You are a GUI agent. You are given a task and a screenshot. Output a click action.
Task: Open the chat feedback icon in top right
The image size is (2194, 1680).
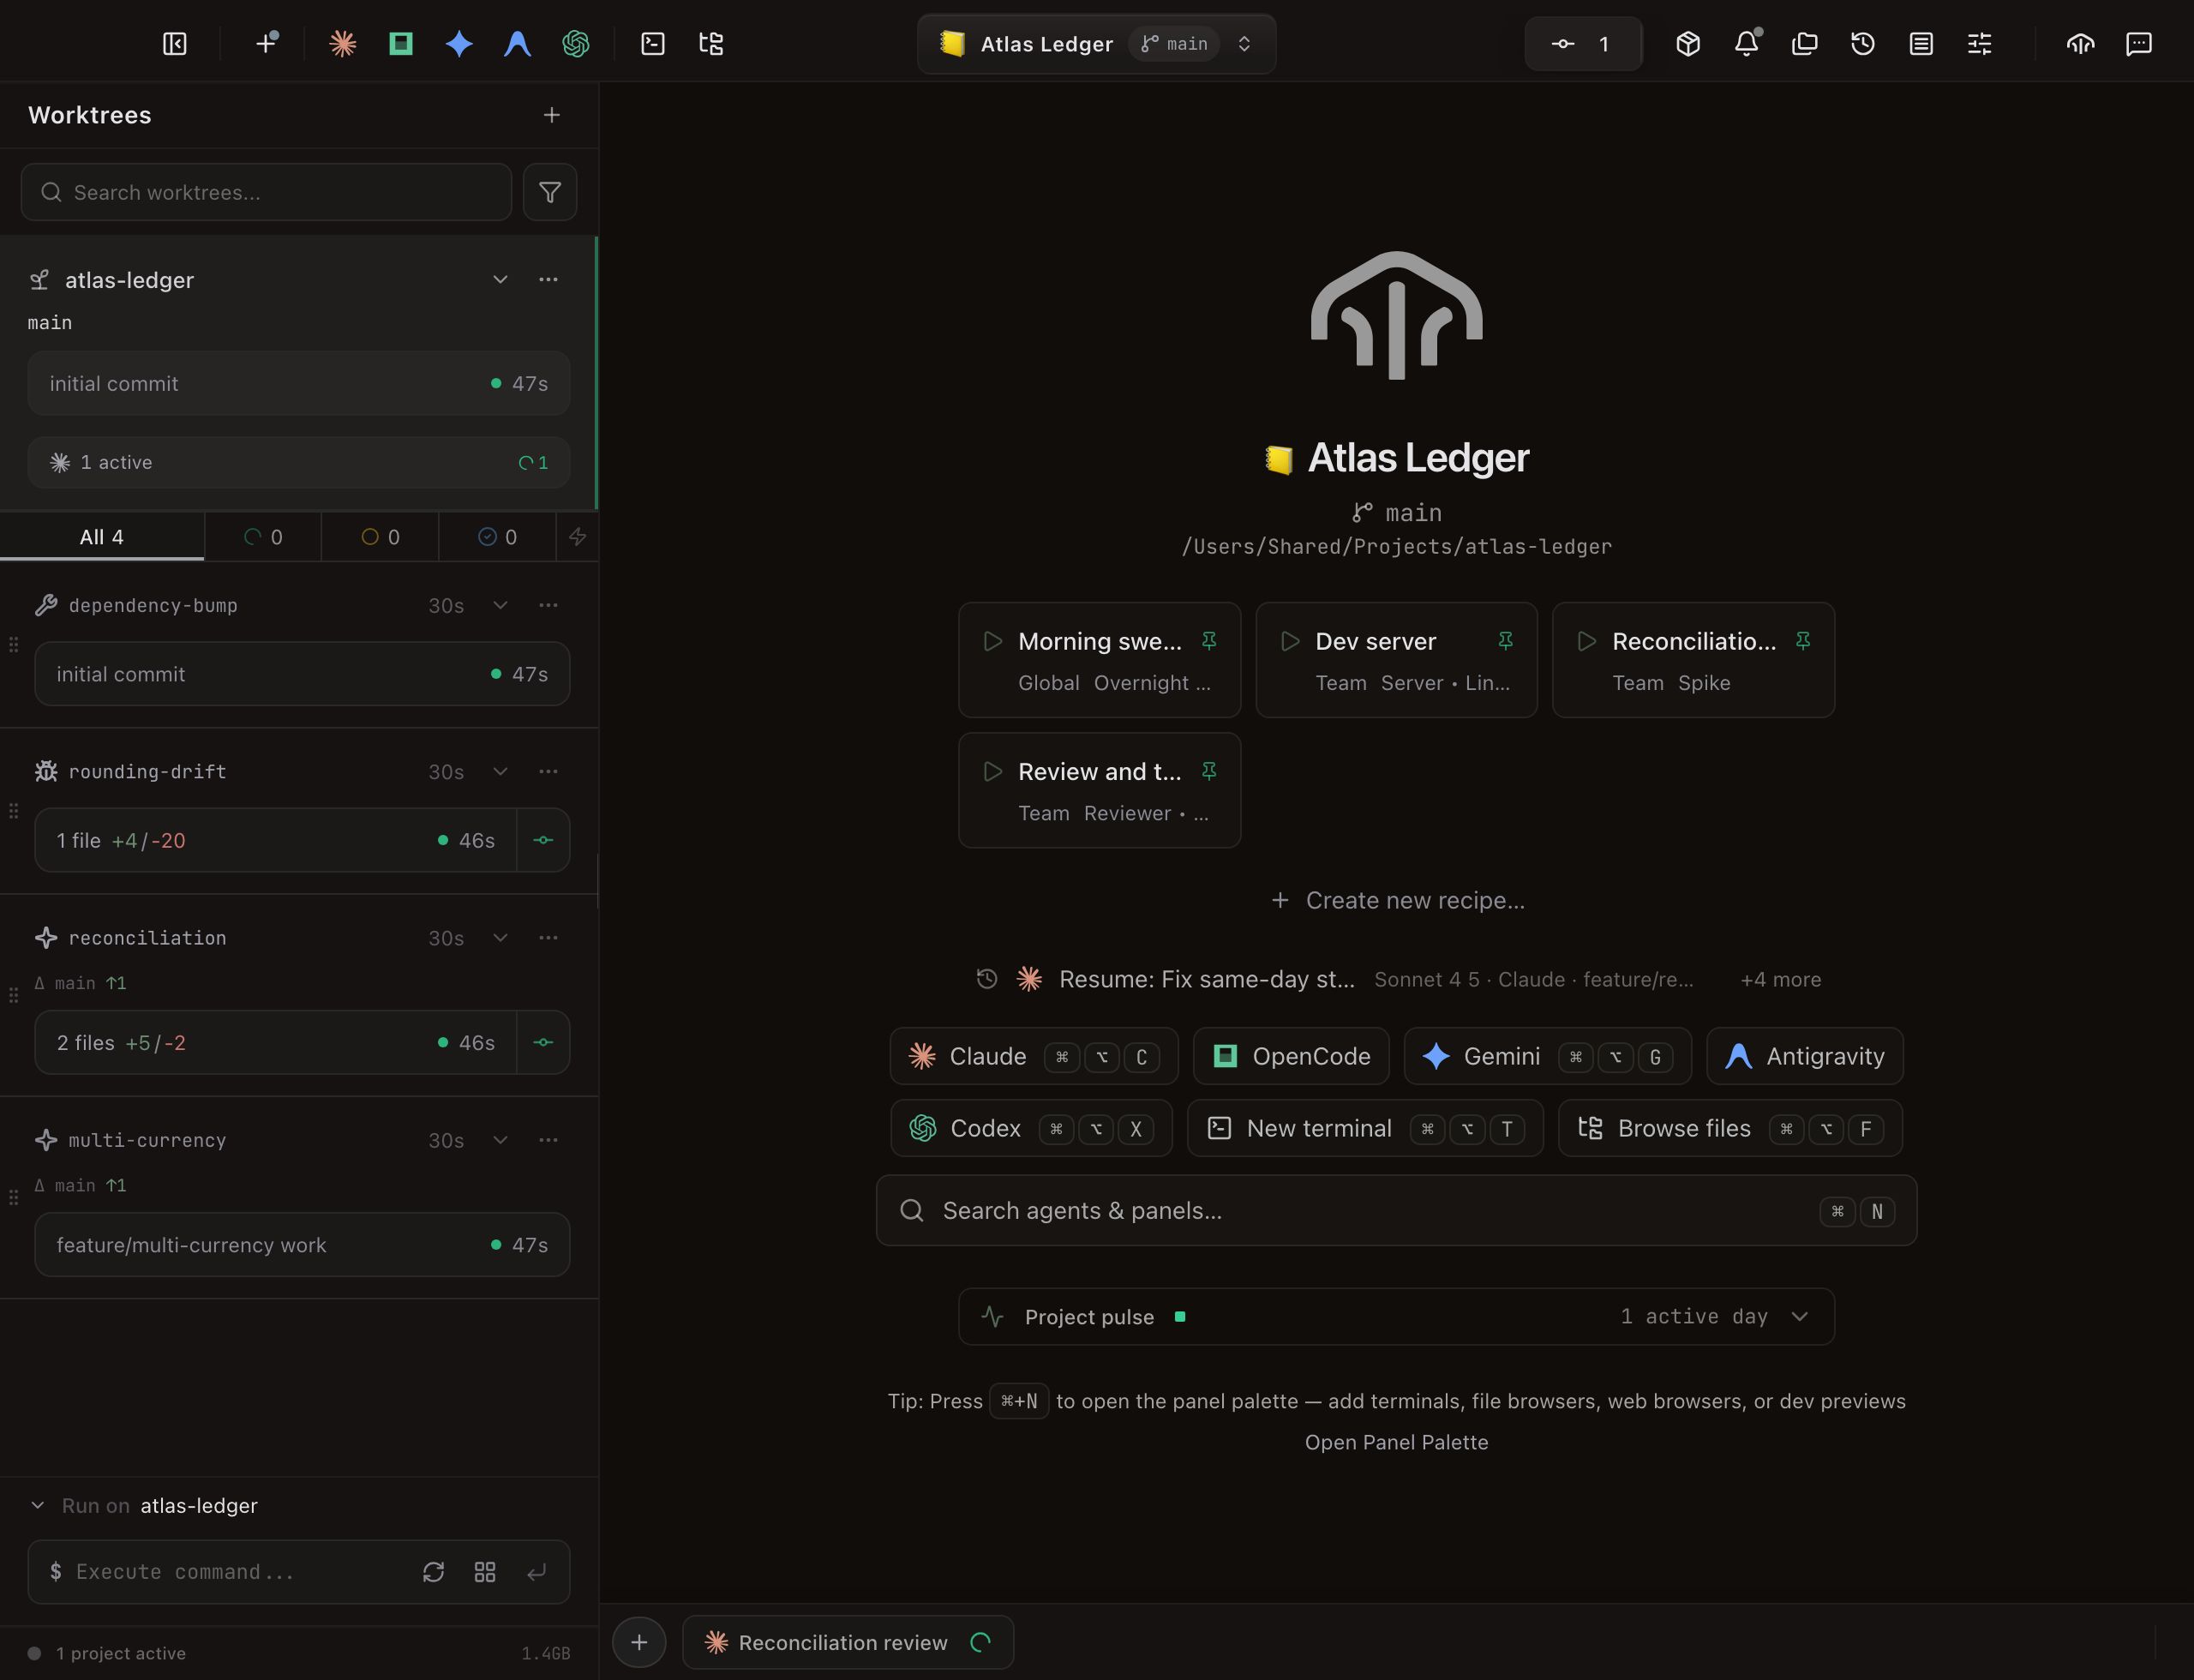tap(2139, 44)
